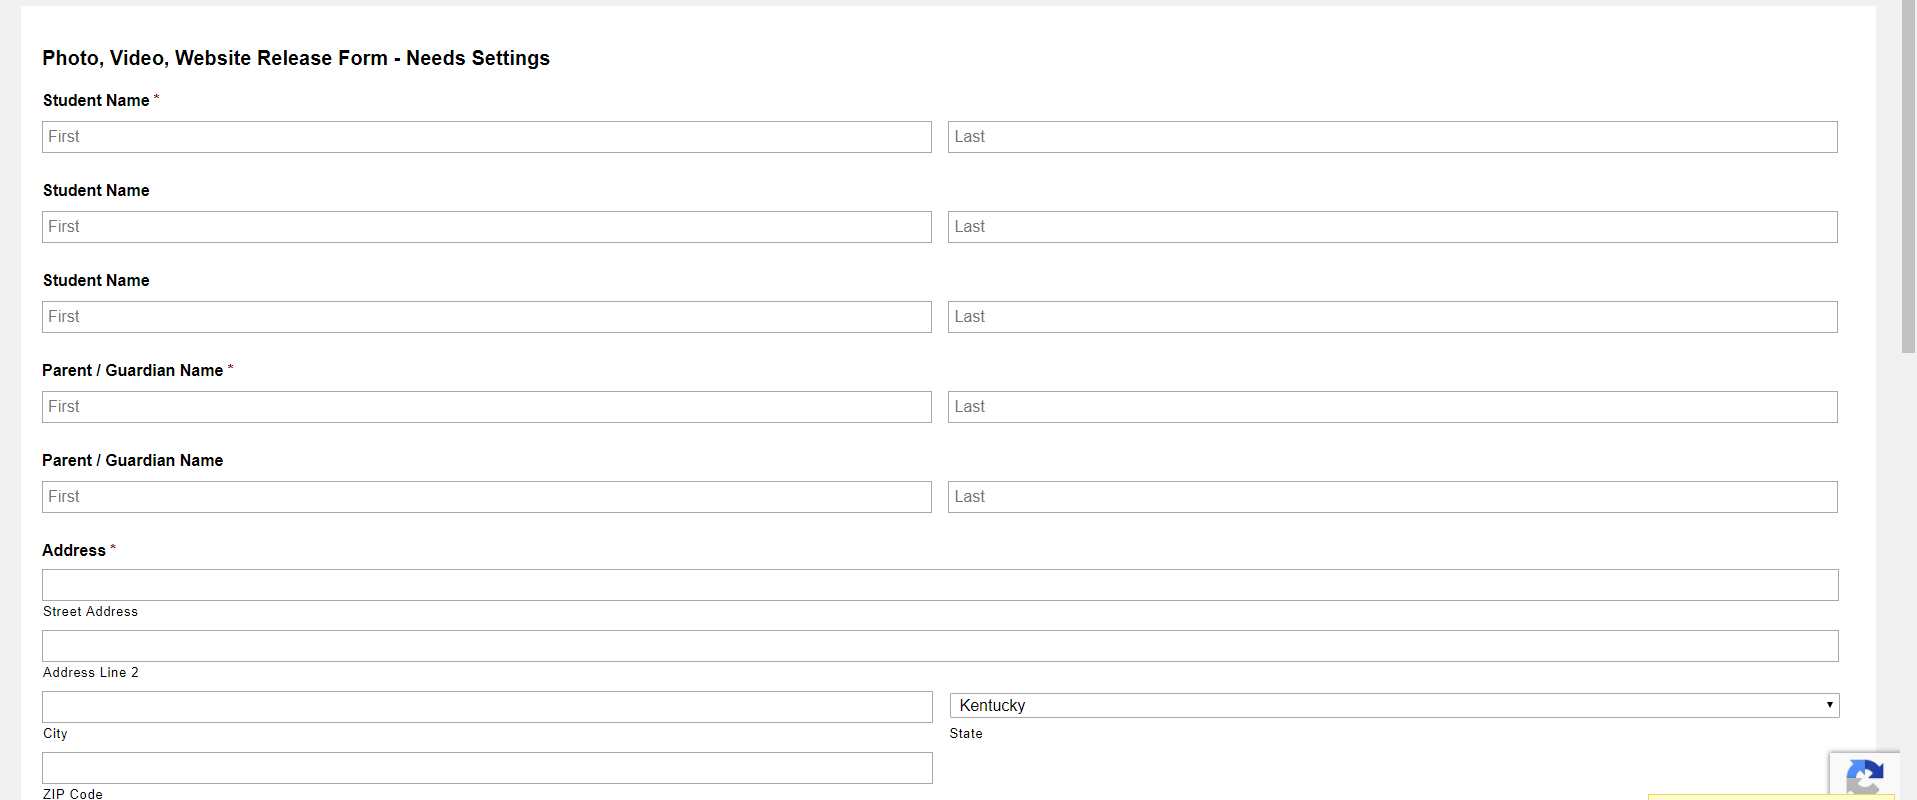This screenshot has height=800, width=1917.
Task: Click into the Street Address input box
Action: [x=940, y=585]
